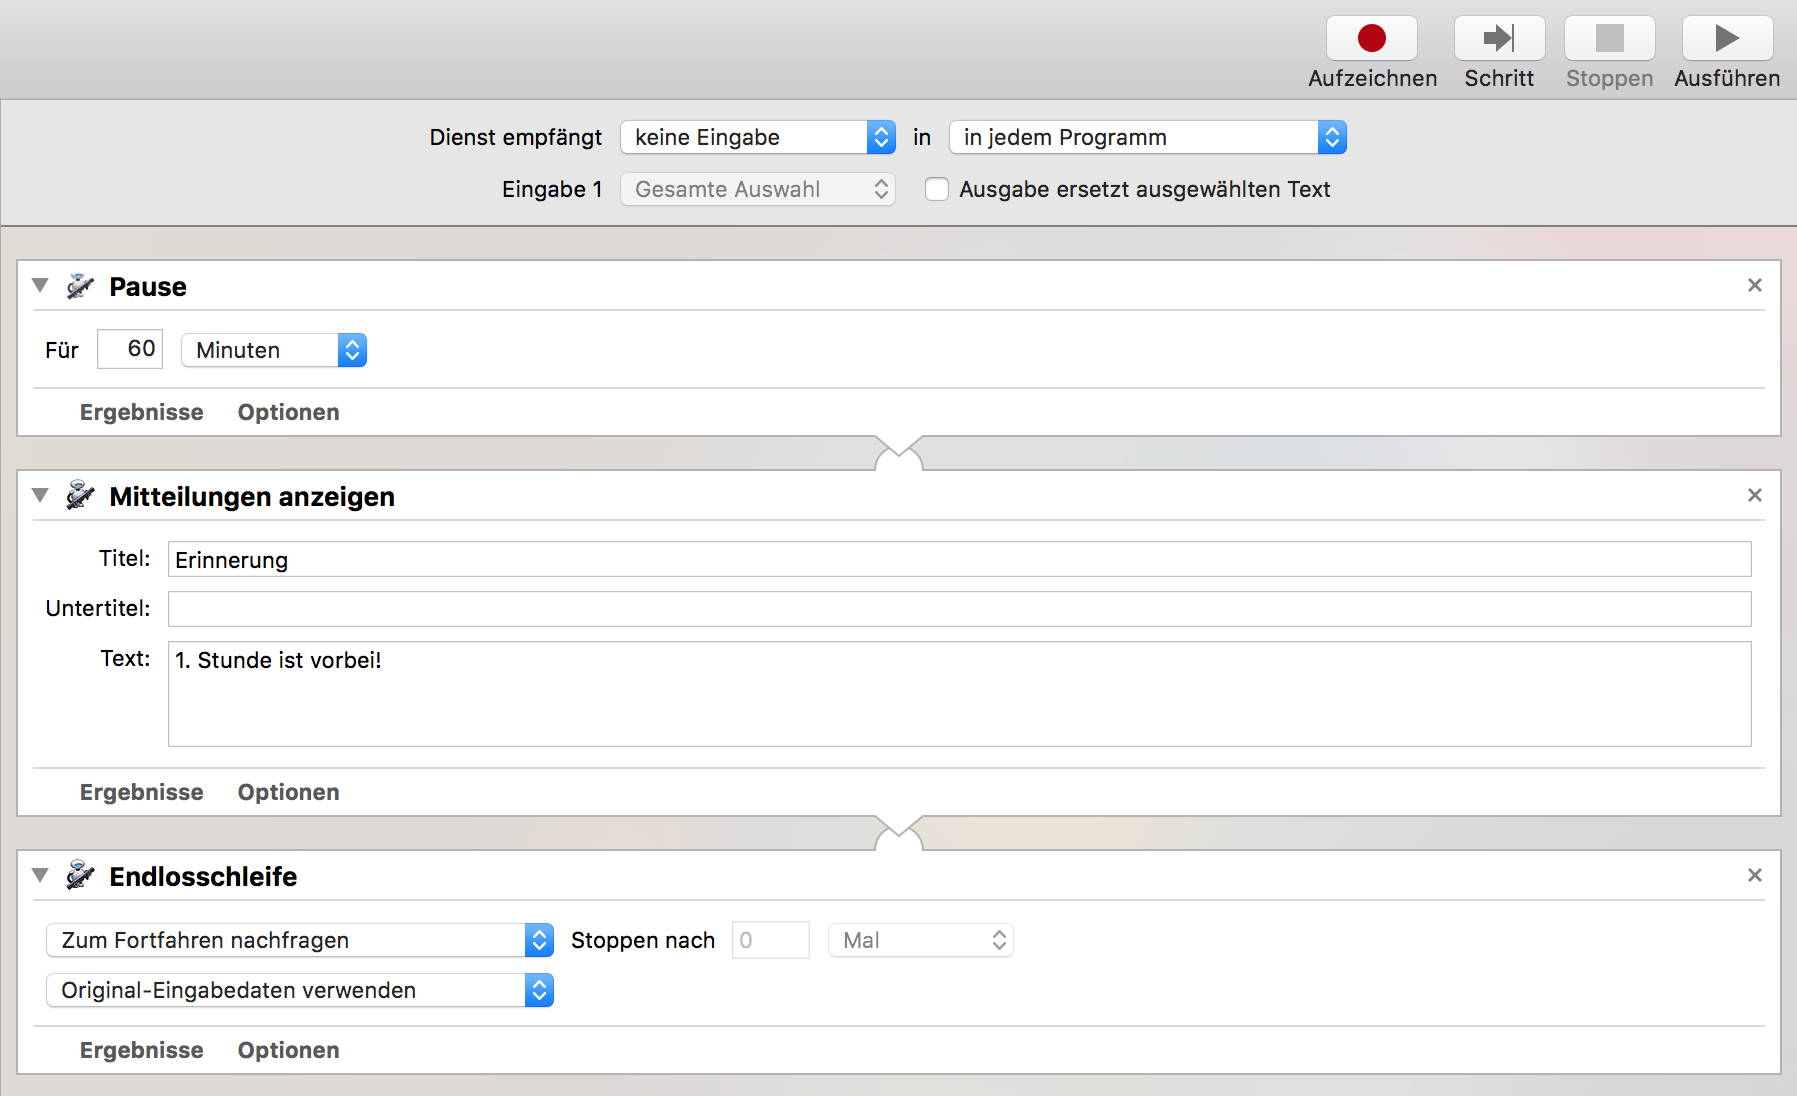Click the Endlosschleife action icon
The height and width of the screenshot is (1096, 1797).
(x=80, y=877)
